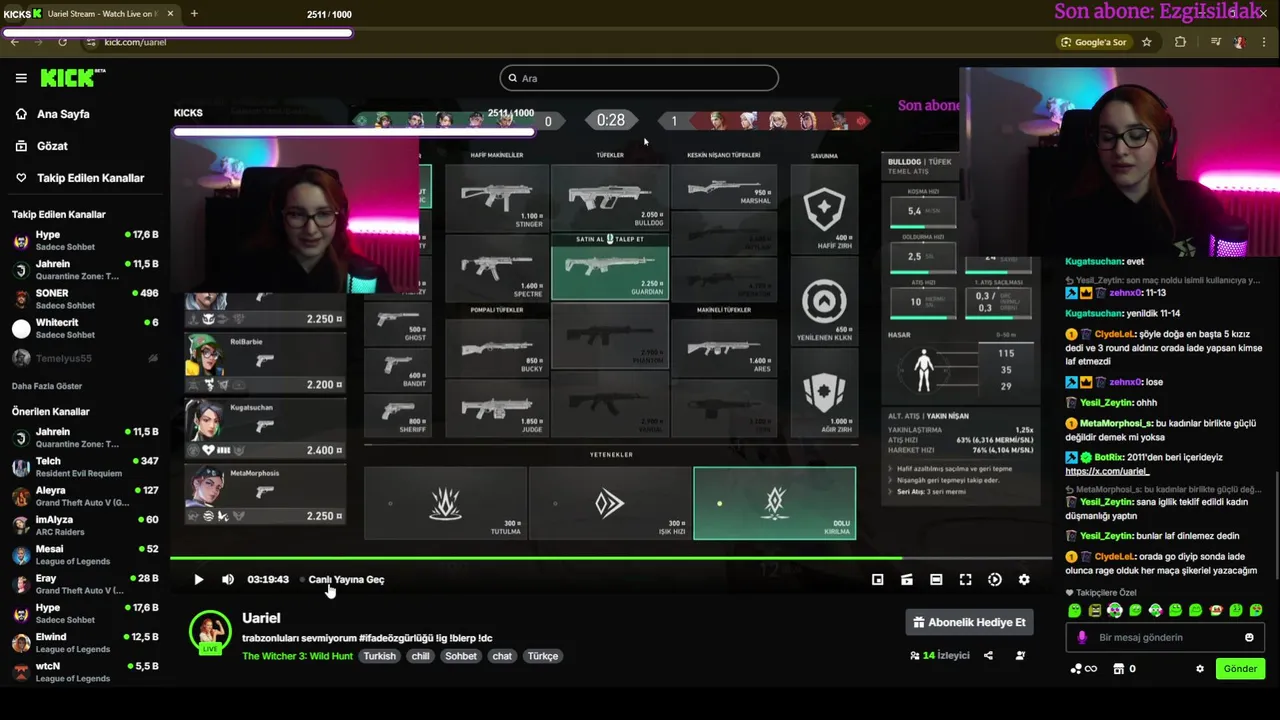
Task: Focus the Ara search field
Action: [639, 78]
